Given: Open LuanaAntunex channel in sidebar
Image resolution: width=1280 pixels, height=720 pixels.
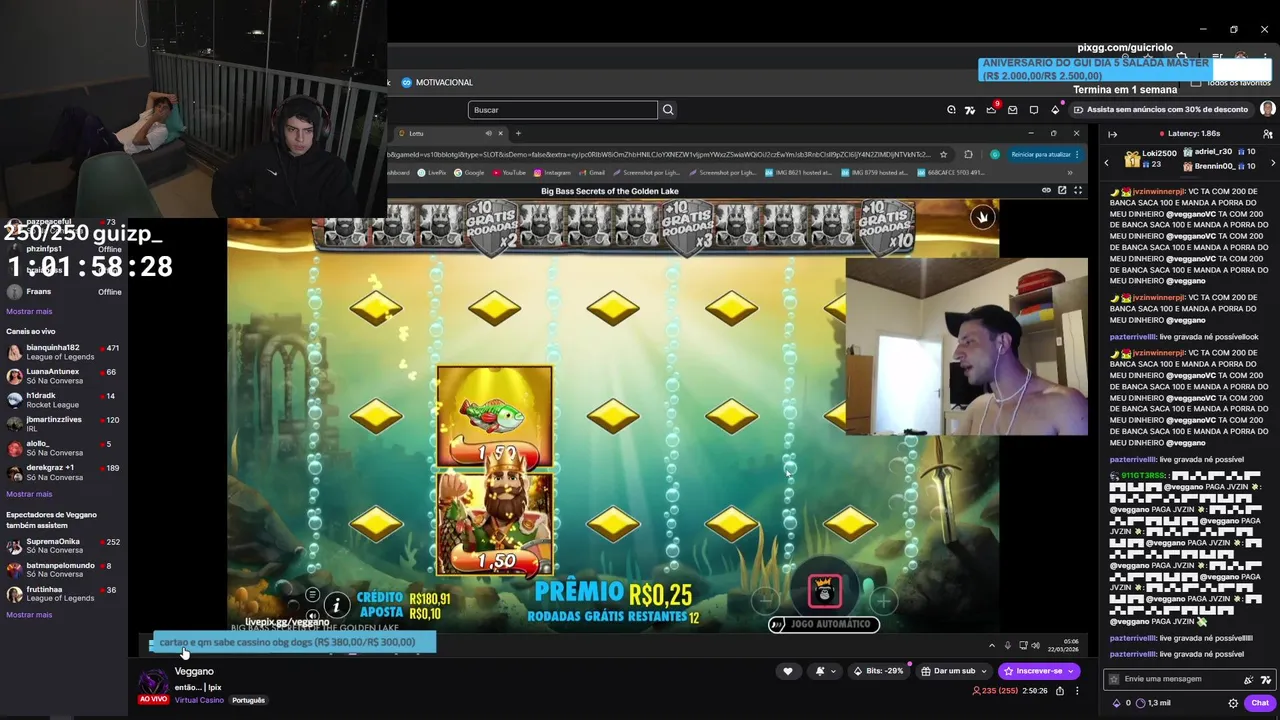Looking at the screenshot, I should 64,376.
